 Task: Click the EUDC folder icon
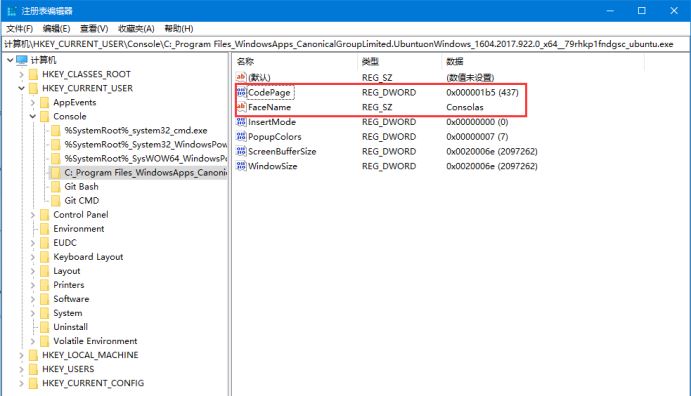pos(45,243)
